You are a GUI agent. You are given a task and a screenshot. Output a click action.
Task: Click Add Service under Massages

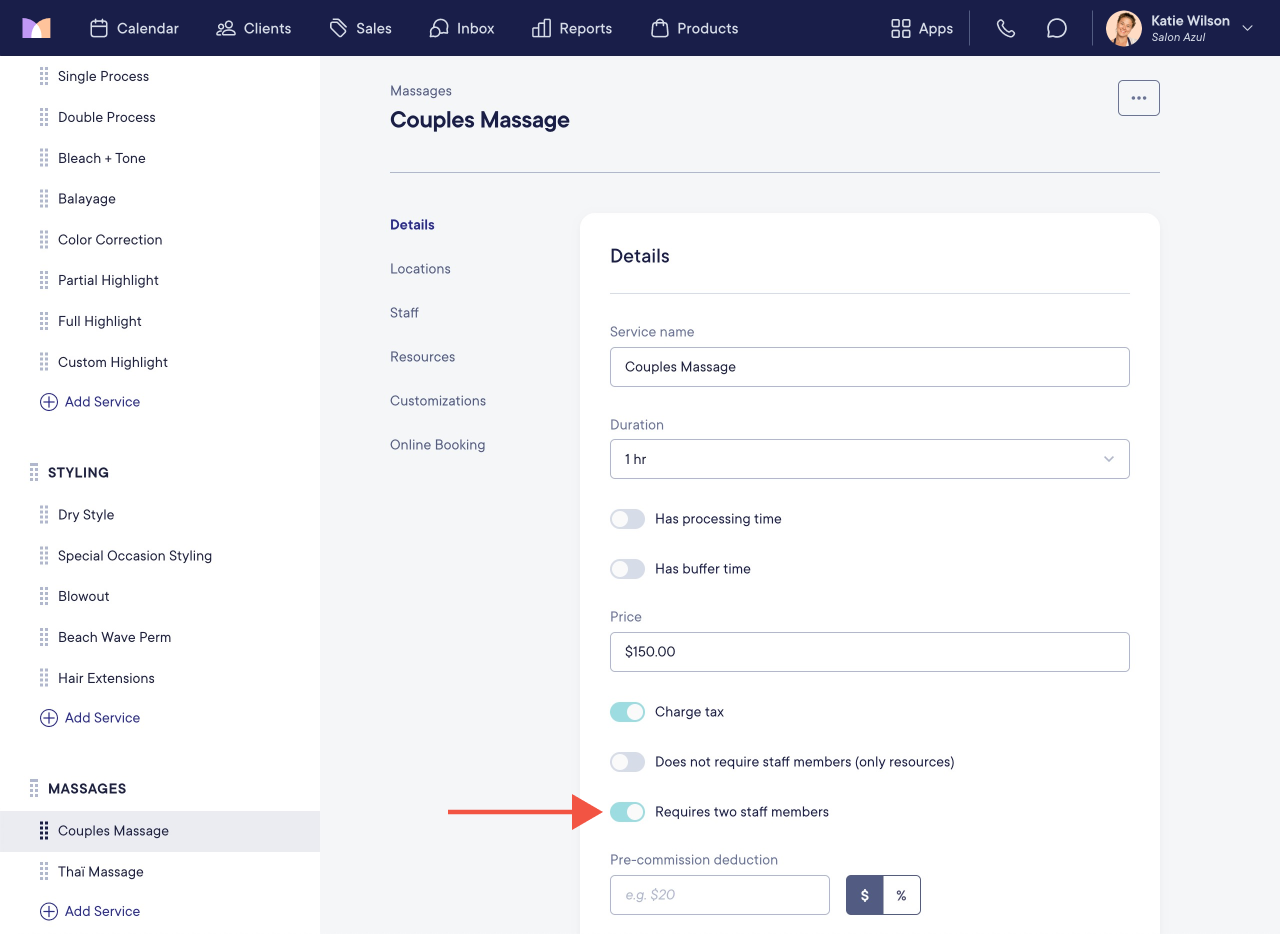tap(90, 911)
